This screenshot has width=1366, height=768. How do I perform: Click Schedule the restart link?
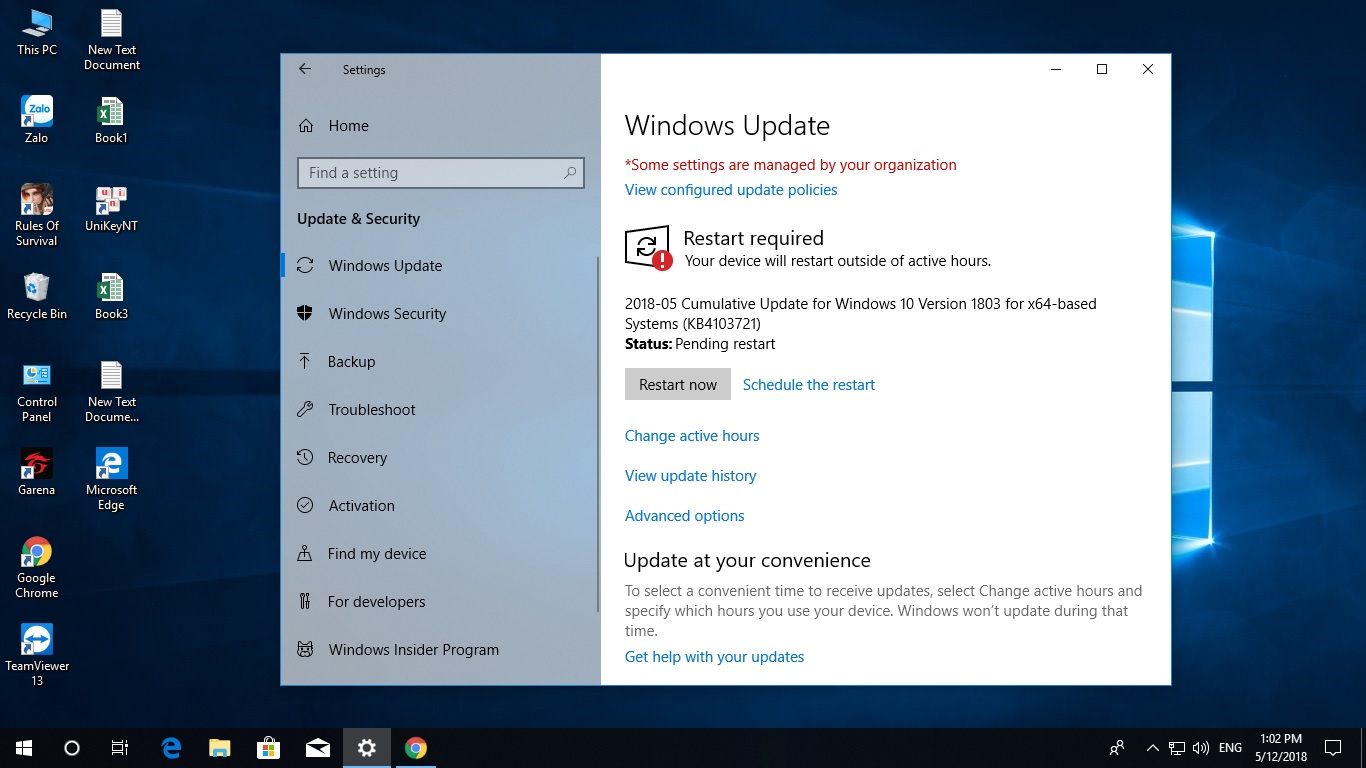(x=809, y=385)
